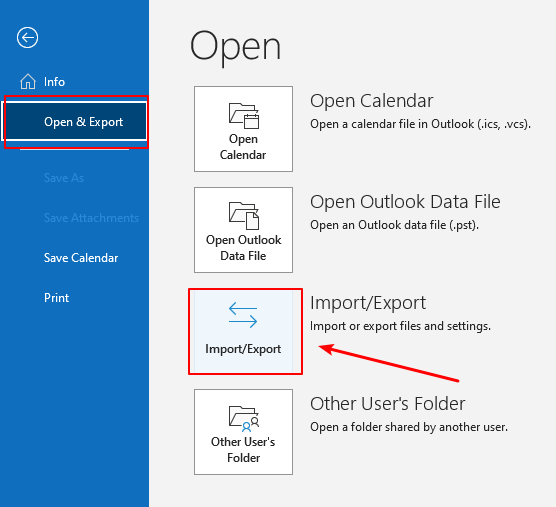
Task: Open the Print menu item
Action: (56, 298)
